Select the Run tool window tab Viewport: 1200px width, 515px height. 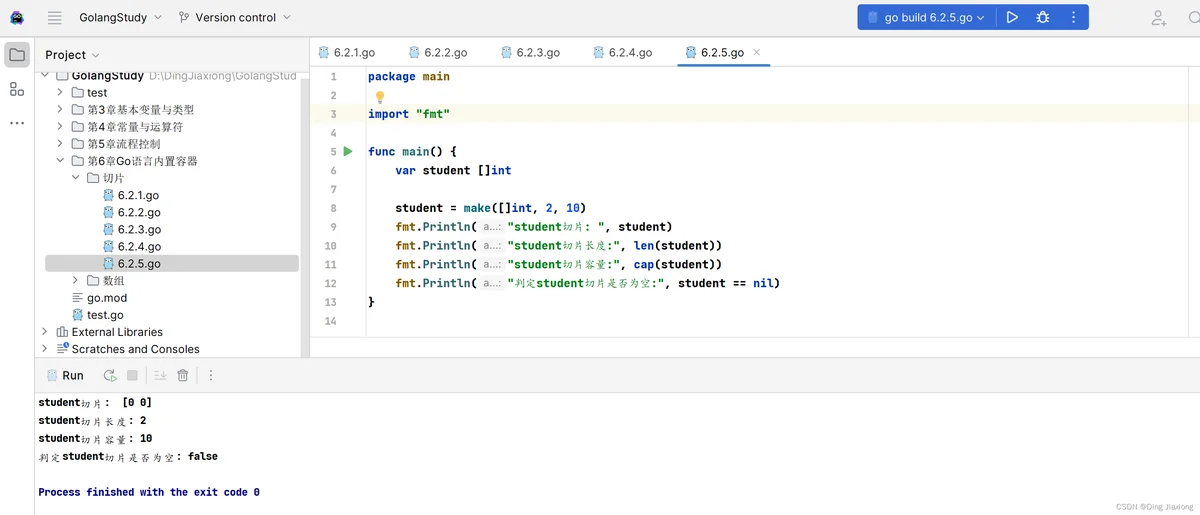click(x=65, y=376)
